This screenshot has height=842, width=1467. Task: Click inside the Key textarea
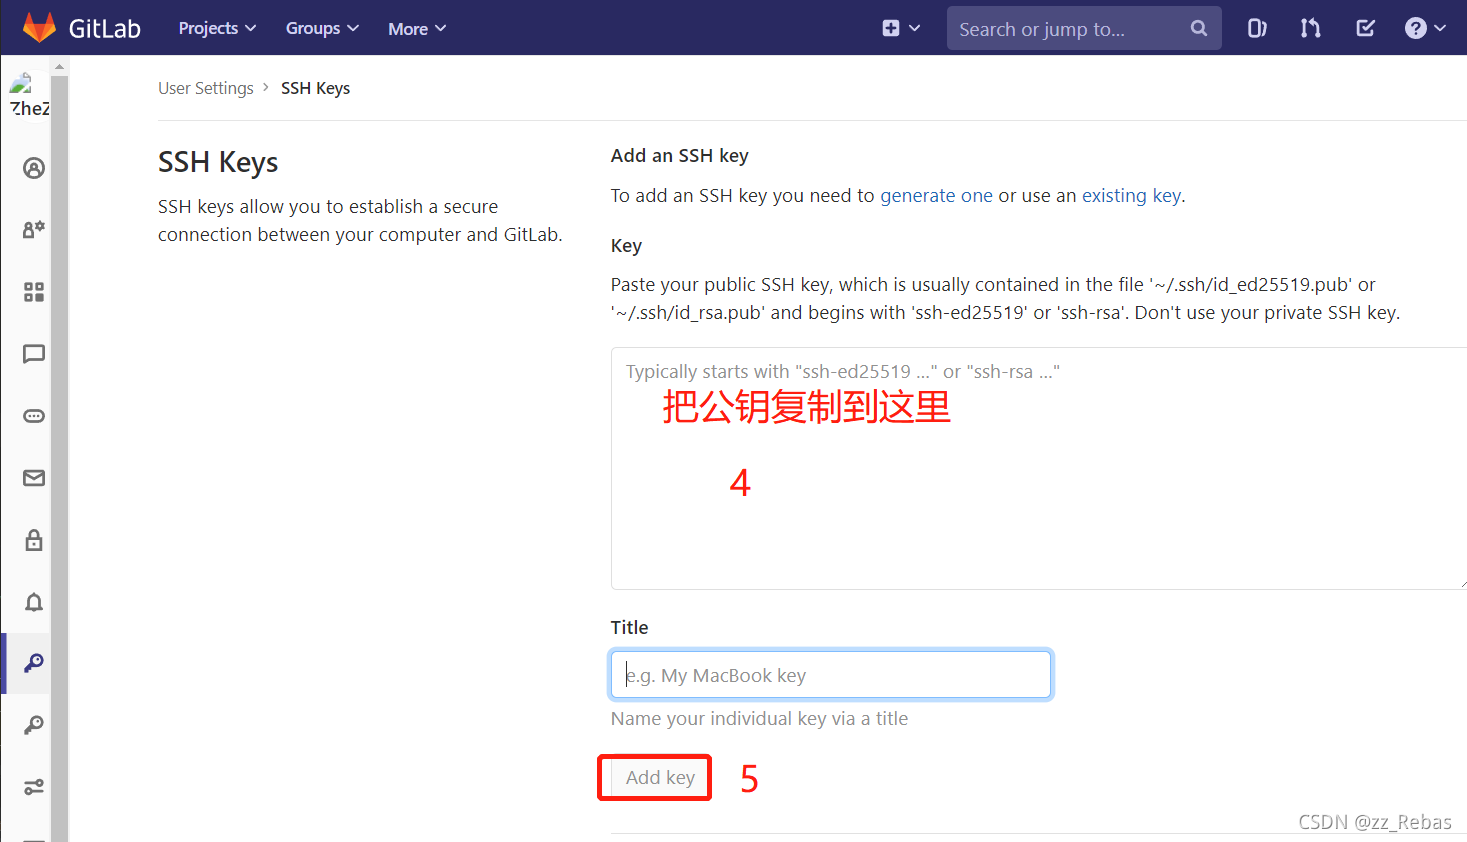pos(1039,468)
